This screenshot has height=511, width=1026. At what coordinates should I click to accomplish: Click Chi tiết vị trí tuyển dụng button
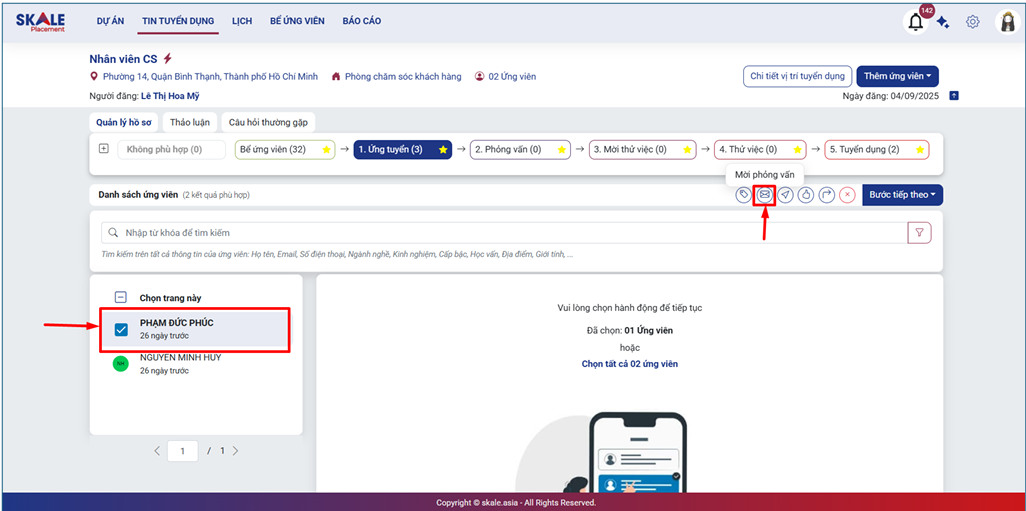[x=798, y=76]
